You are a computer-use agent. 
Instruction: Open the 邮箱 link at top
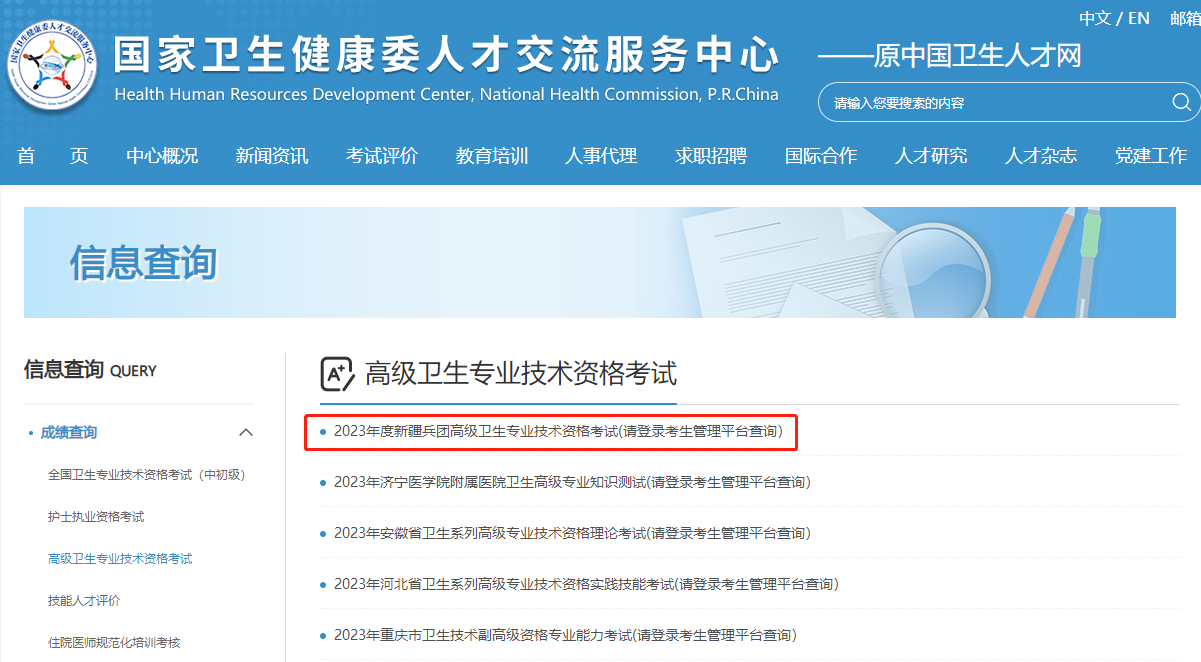click(1184, 18)
